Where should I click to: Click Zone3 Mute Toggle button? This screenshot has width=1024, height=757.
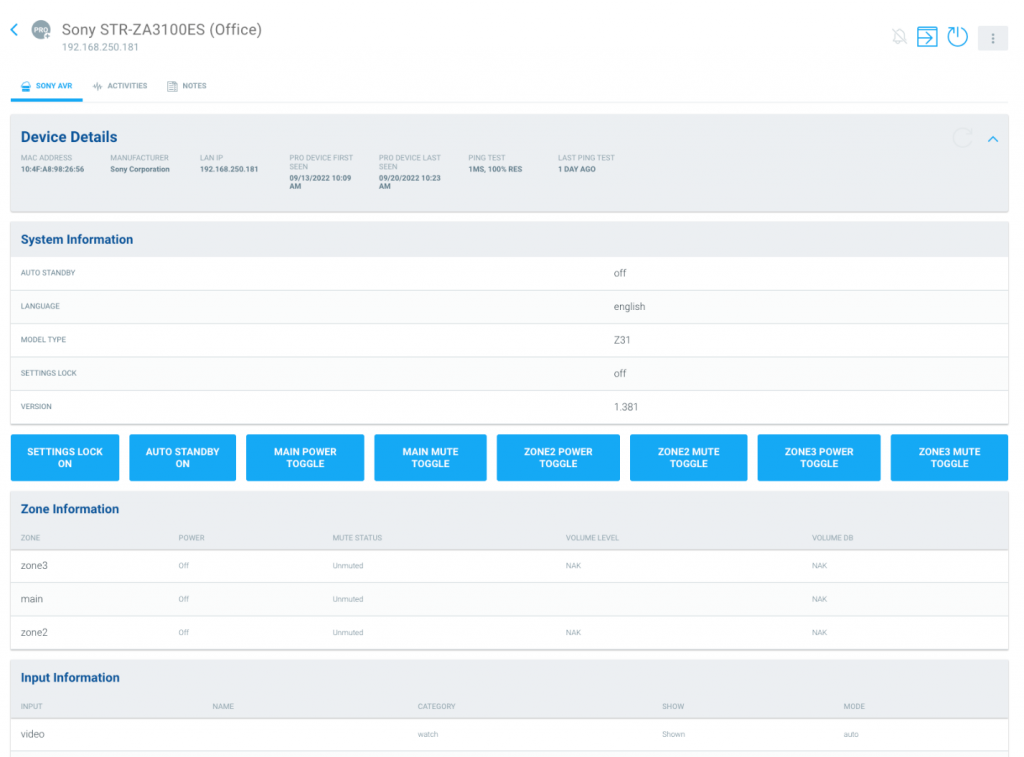[950, 458]
